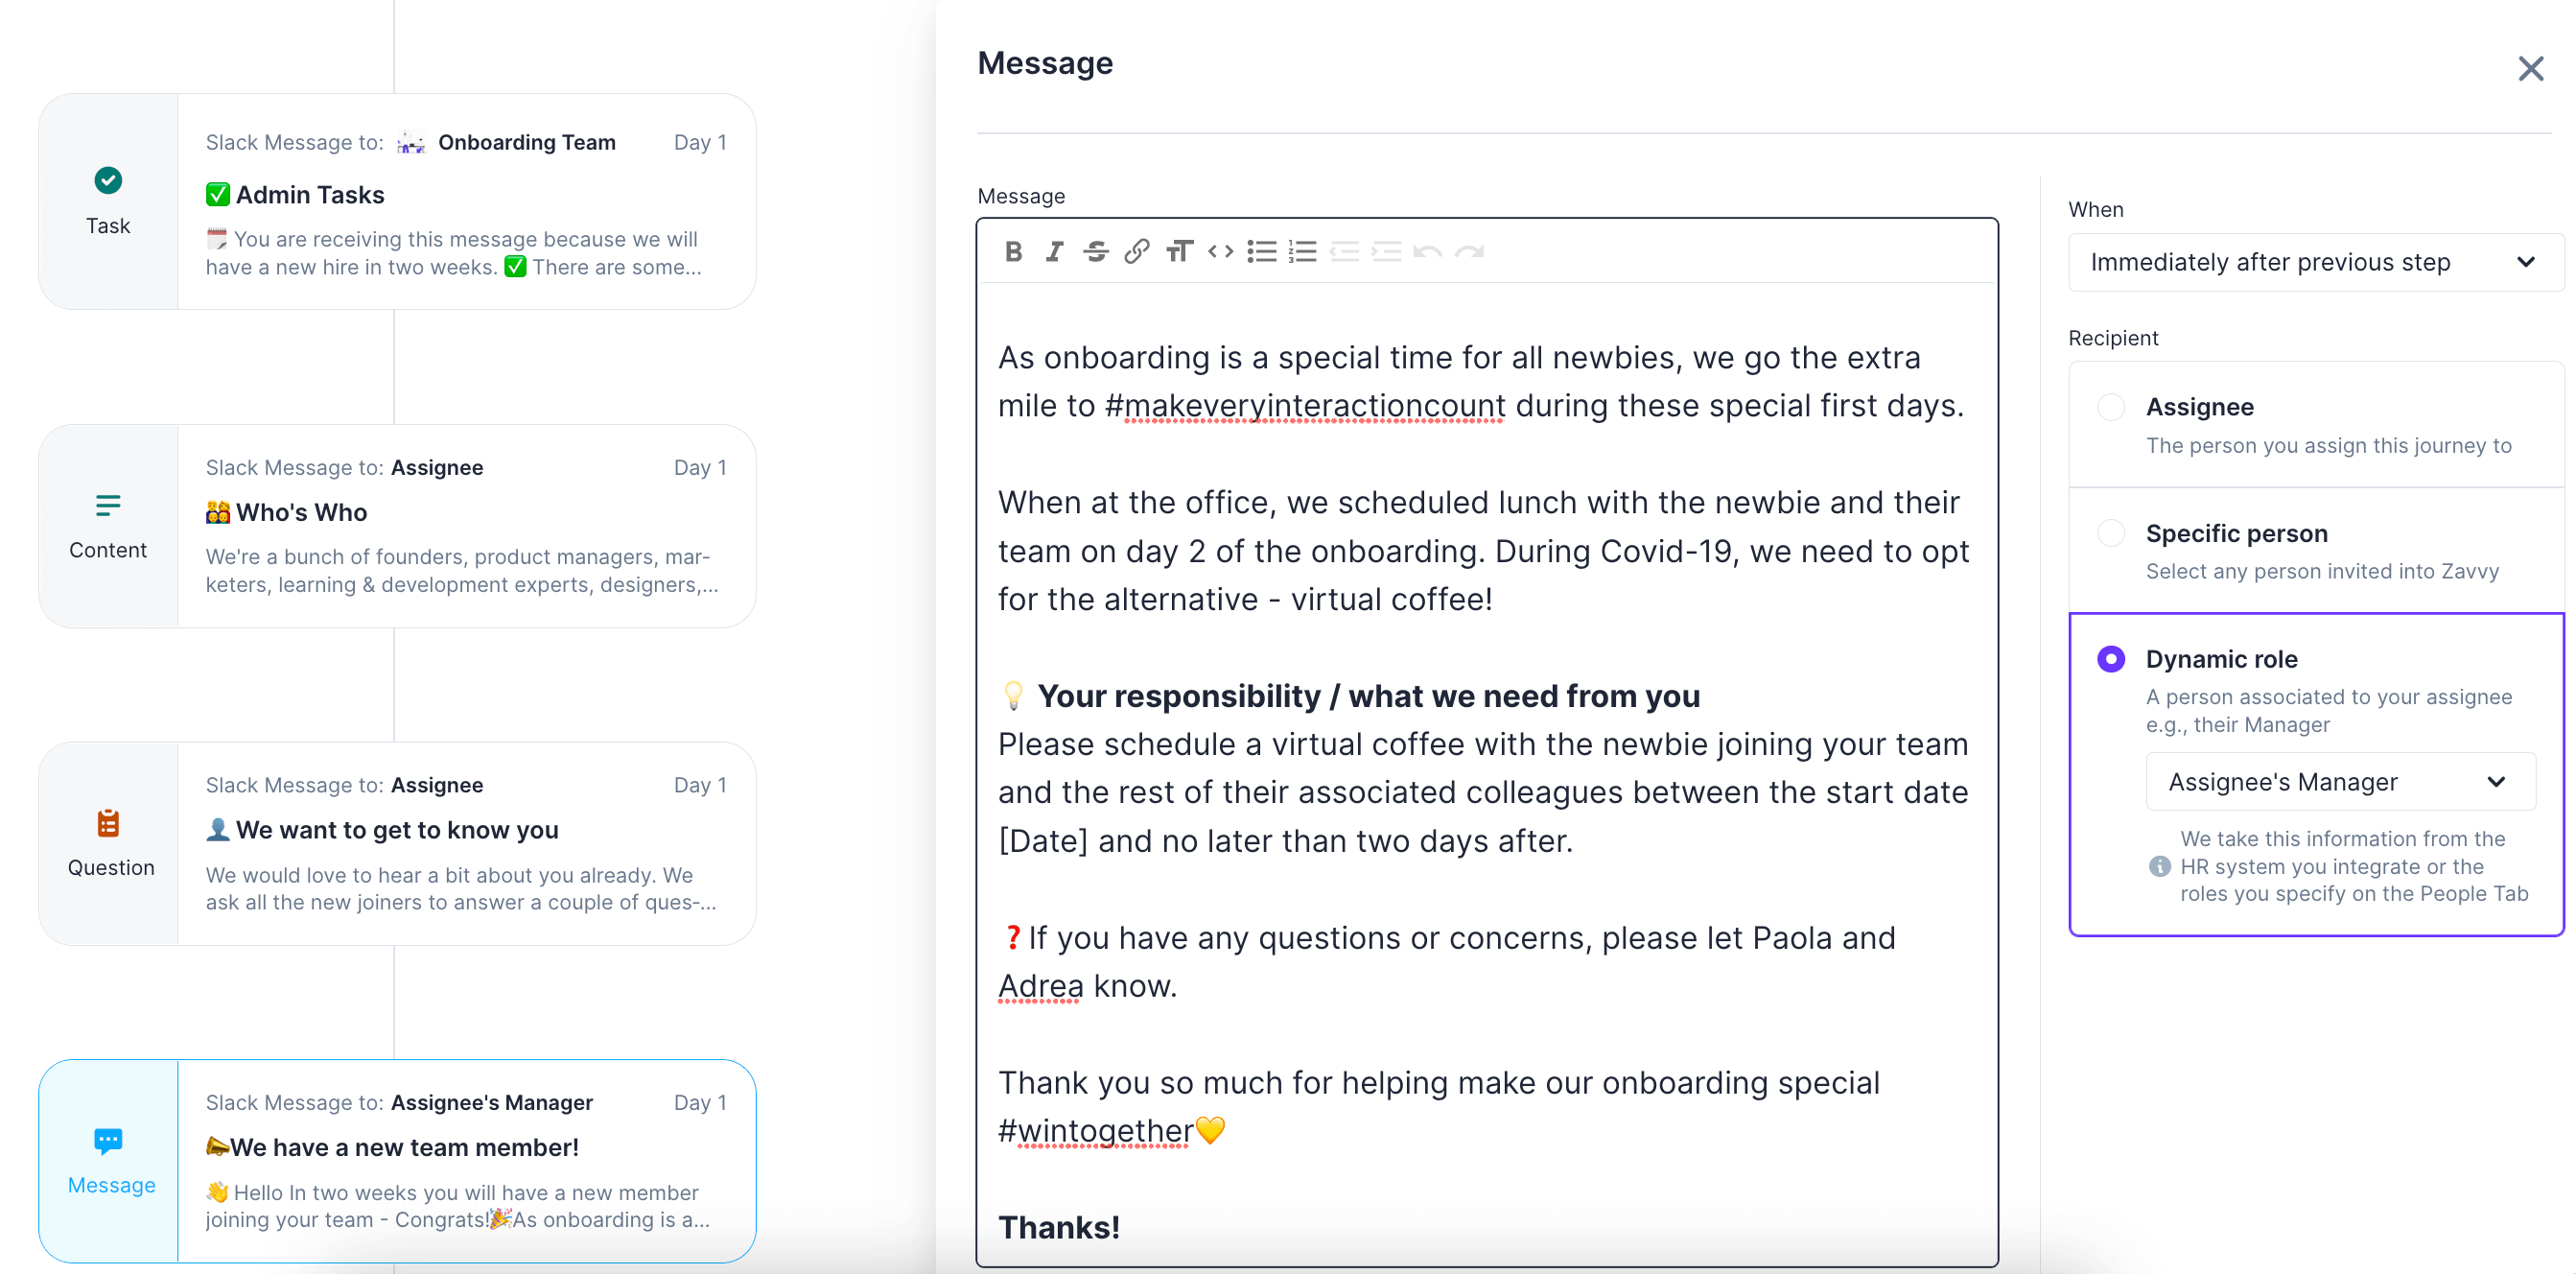Select the Assignee recipient radio button

[2111, 407]
